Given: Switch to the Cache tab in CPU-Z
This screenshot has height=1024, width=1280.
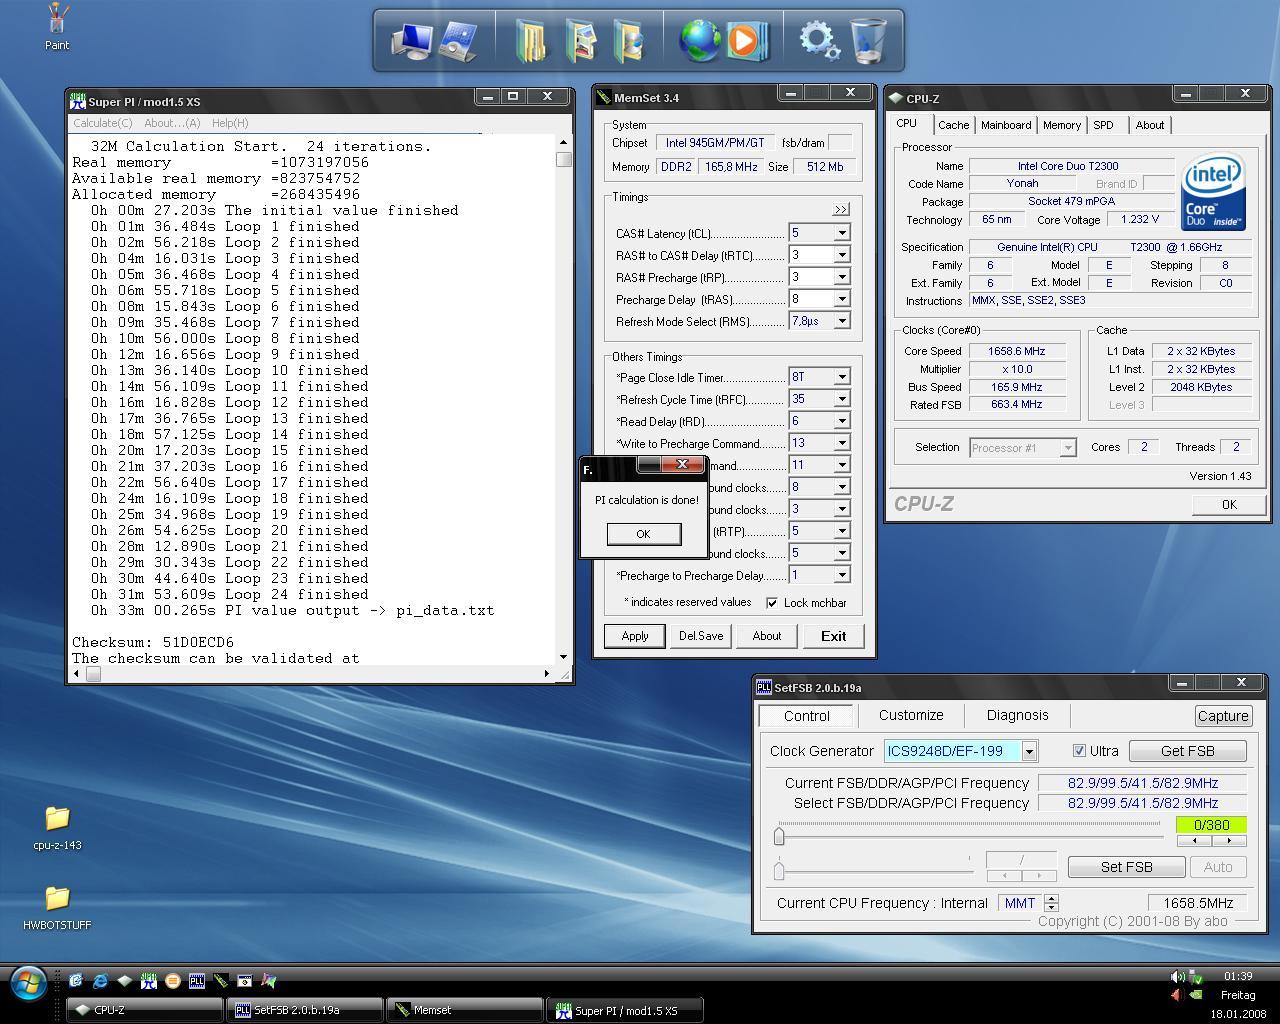Looking at the screenshot, I should point(953,125).
